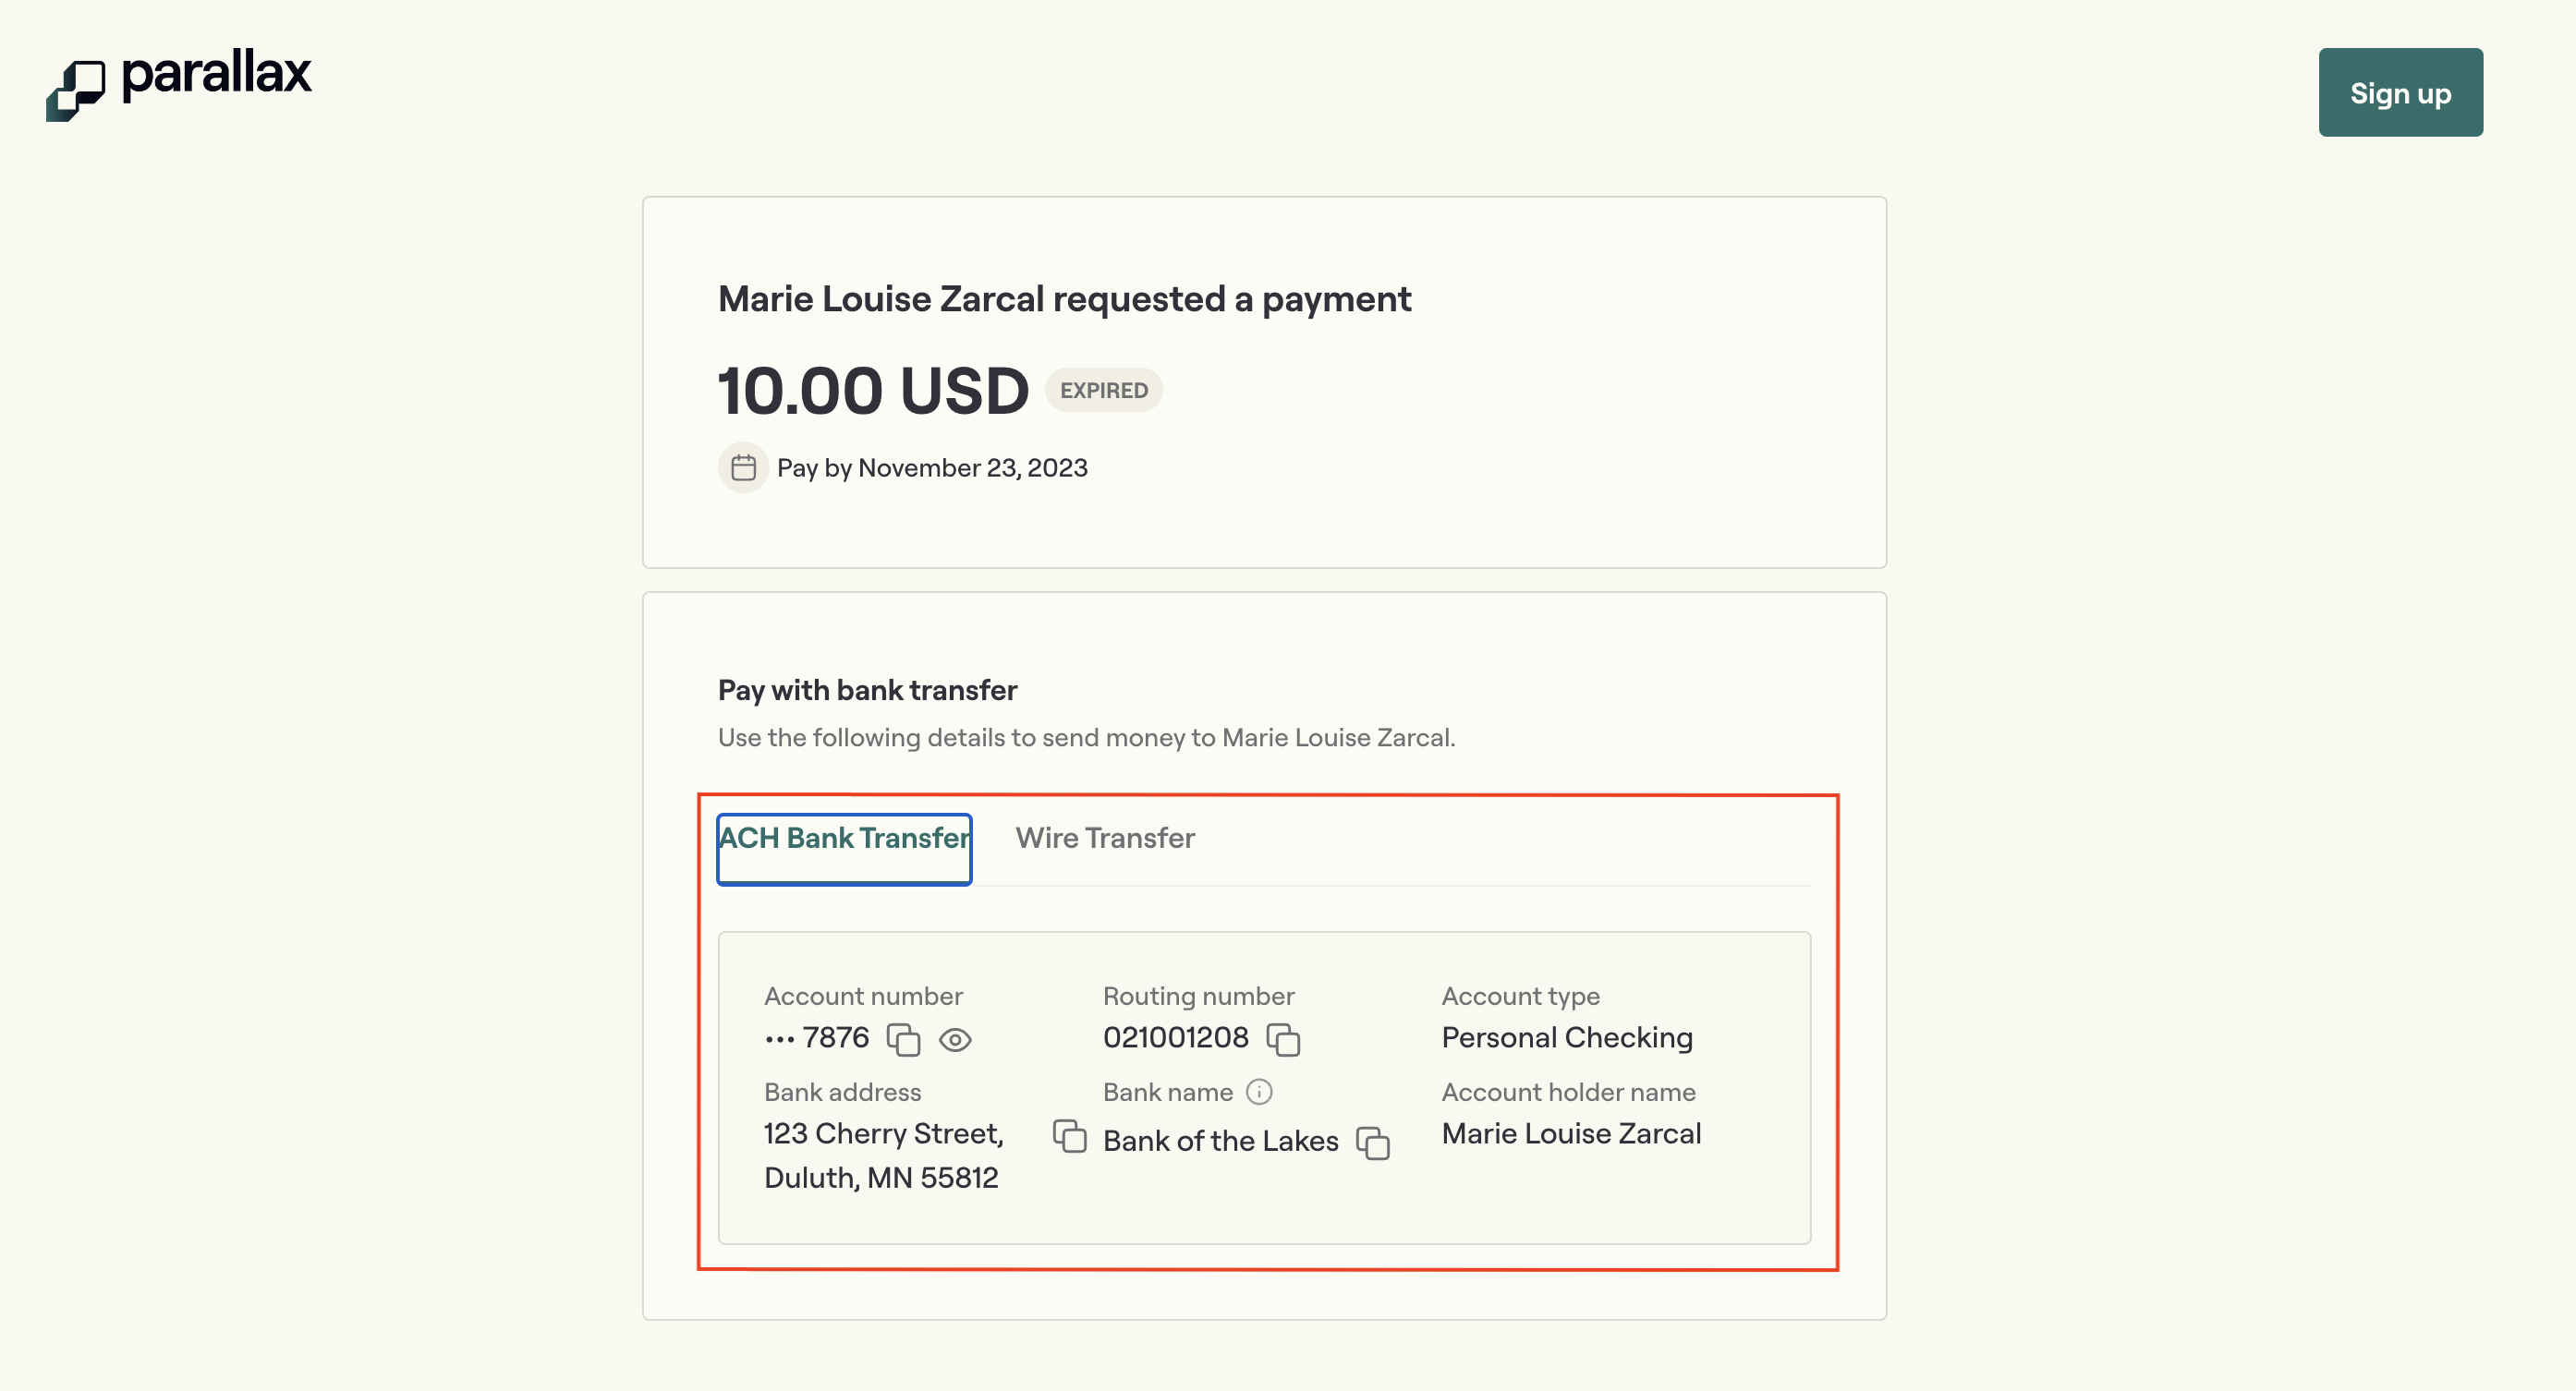Open the Bank name info tooltip
2576x1391 pixels.
[x=1258, y=1092]
